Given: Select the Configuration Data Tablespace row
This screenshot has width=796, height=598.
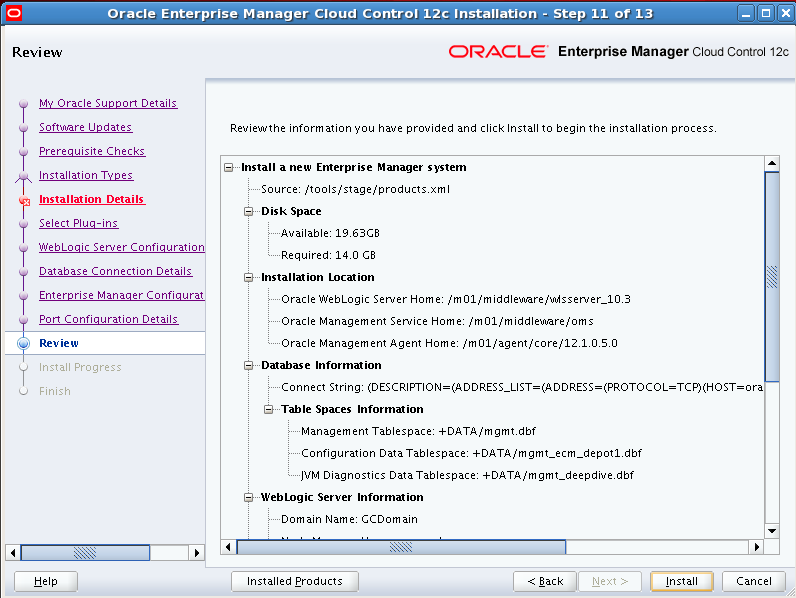Looking at the screenshot, I should [x=471, y=453].
